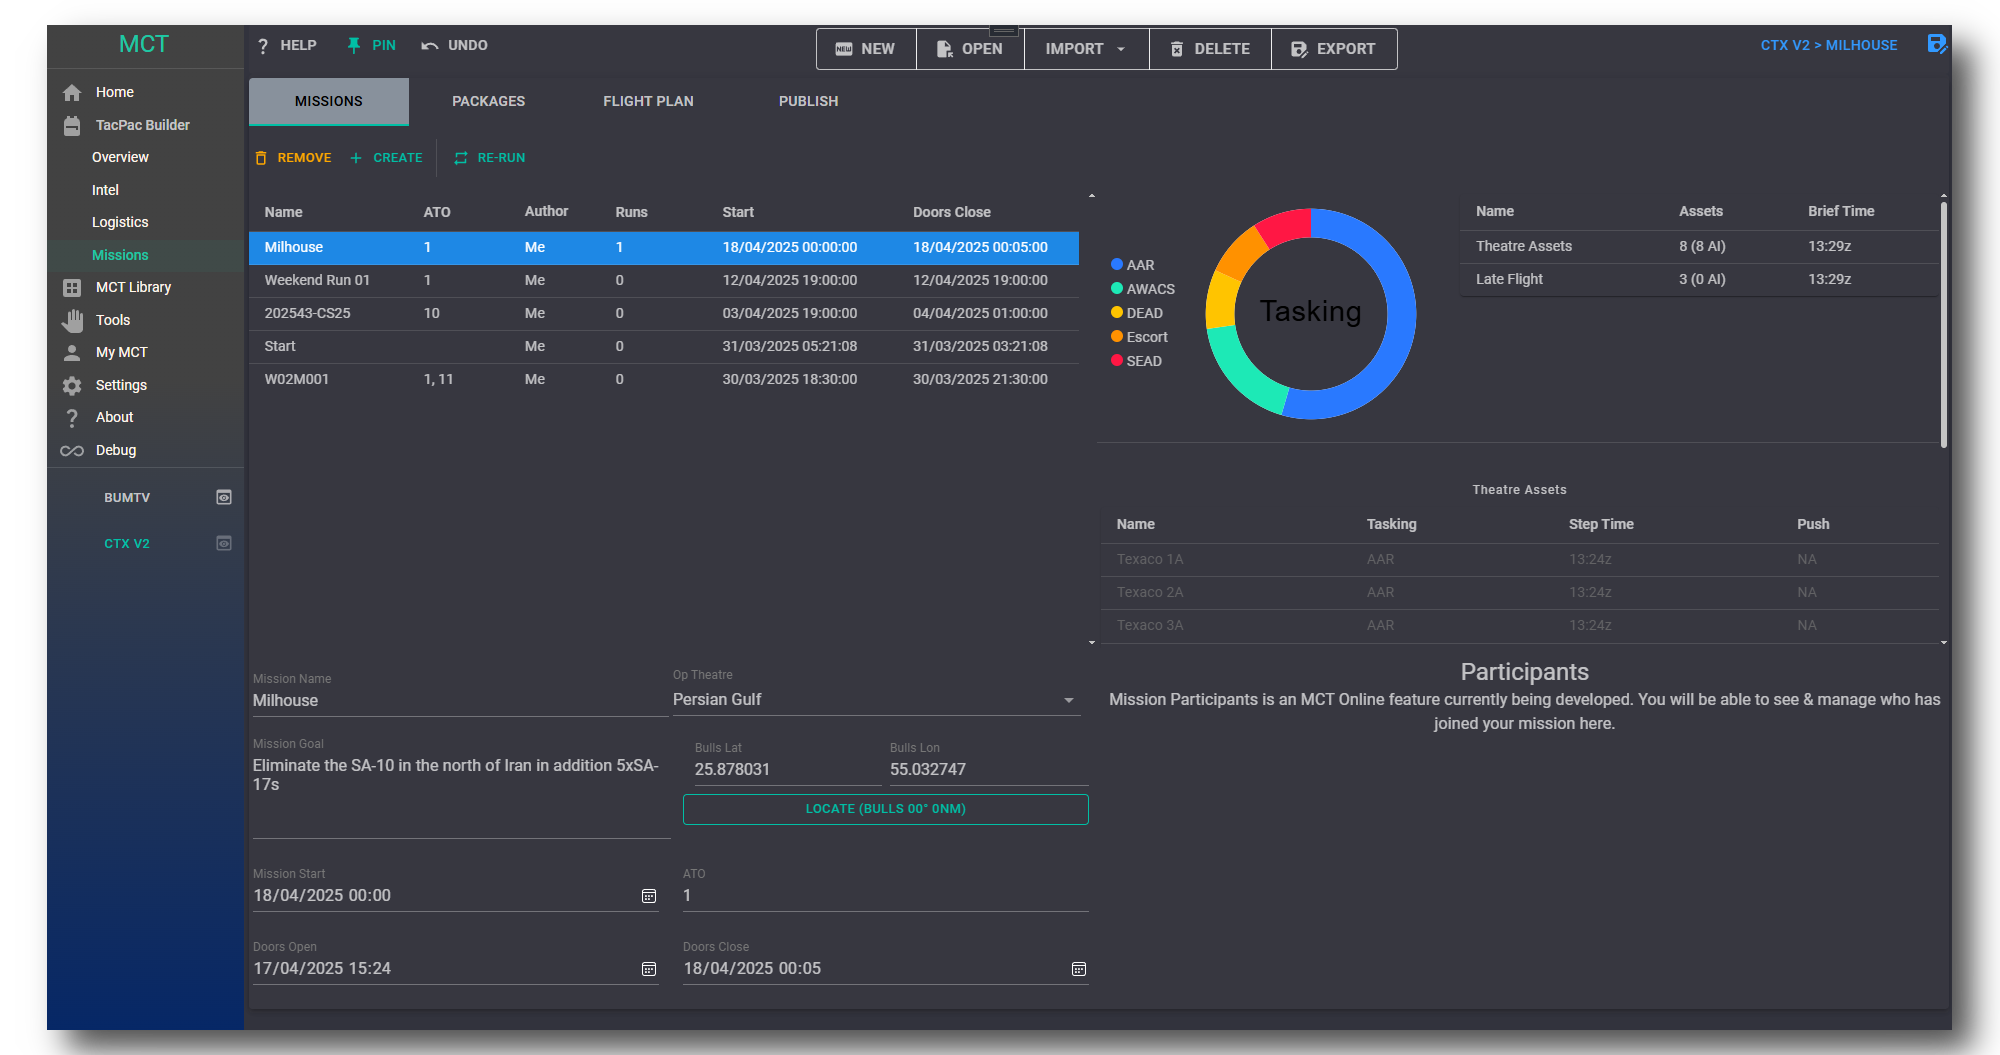Click the SEAD red legend swatch

[1117, 361]
